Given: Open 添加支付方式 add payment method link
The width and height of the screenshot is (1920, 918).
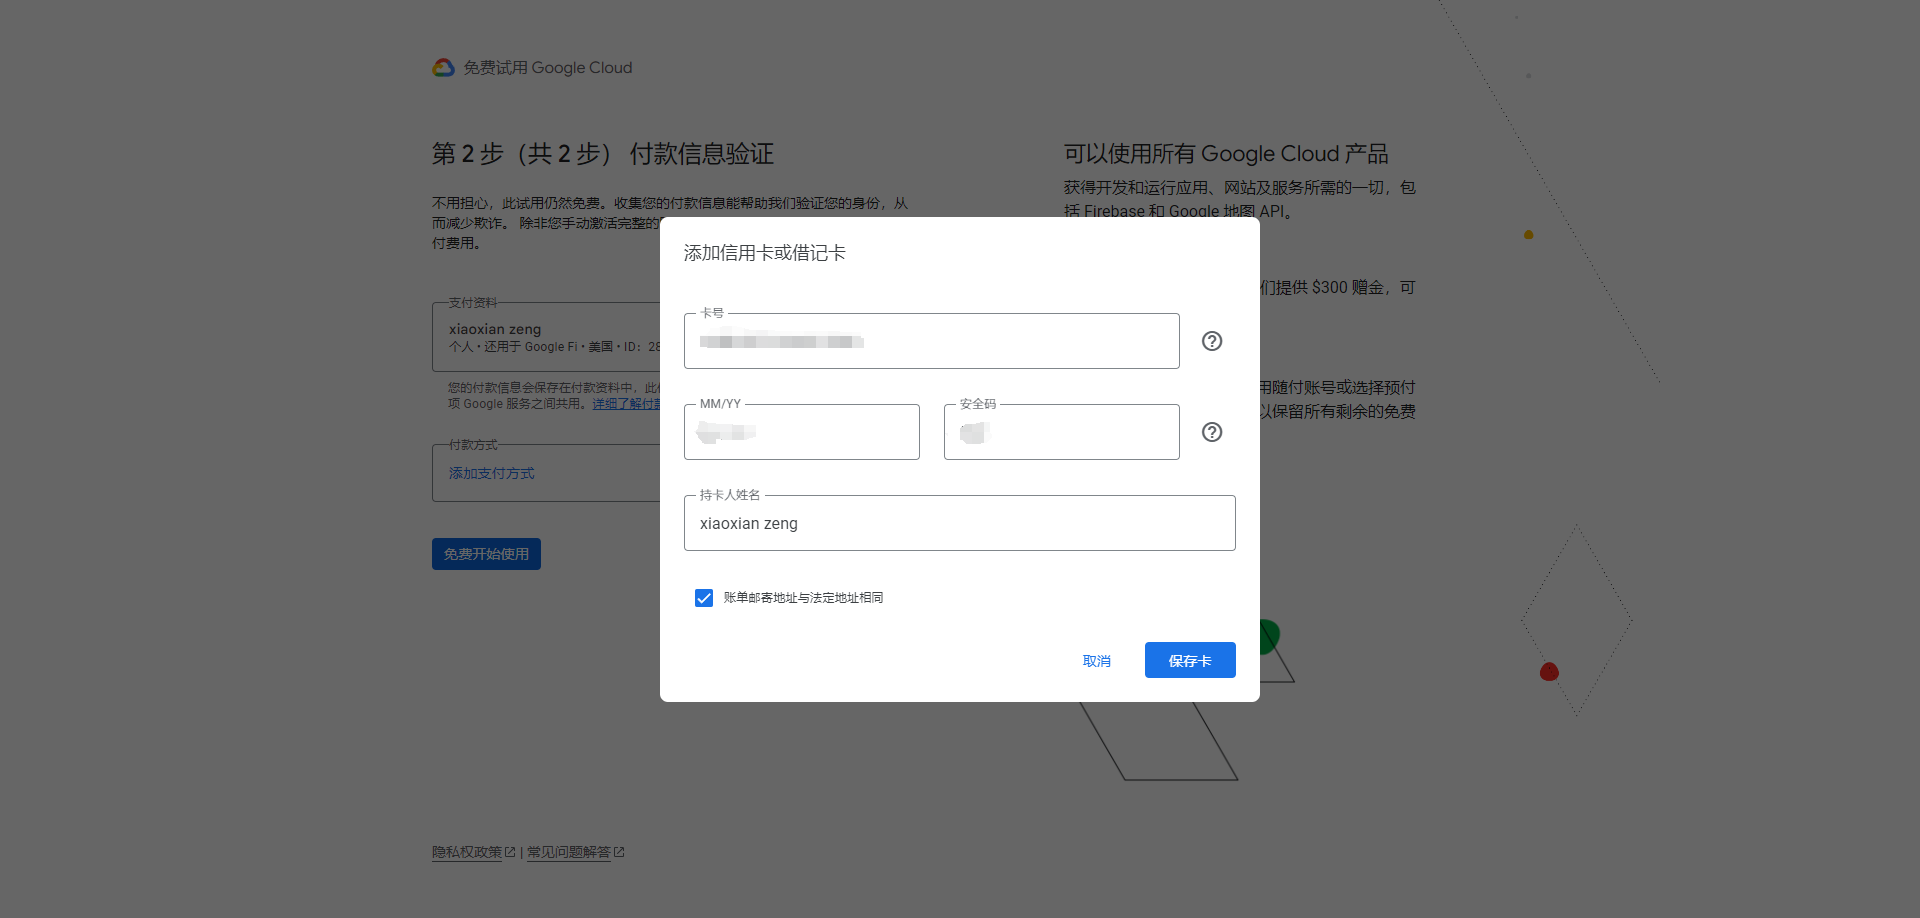Looking at the screenshot, I should [x=491, y=473].
